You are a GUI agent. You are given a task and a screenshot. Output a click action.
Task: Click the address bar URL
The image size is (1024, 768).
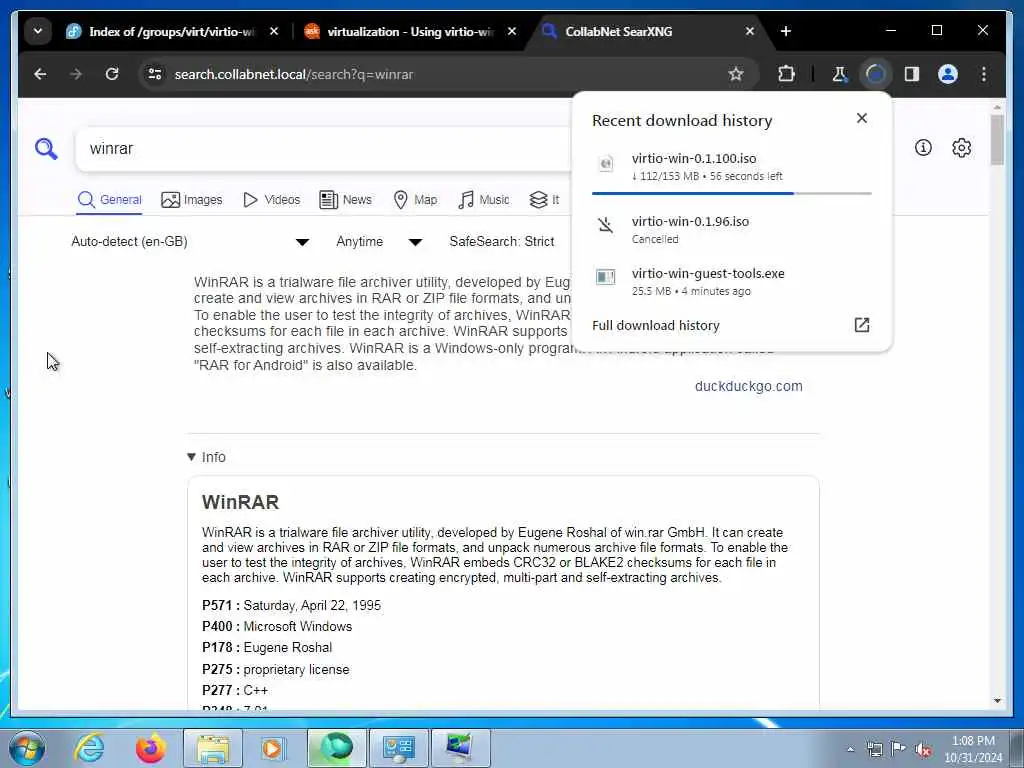tap(294, 74)
